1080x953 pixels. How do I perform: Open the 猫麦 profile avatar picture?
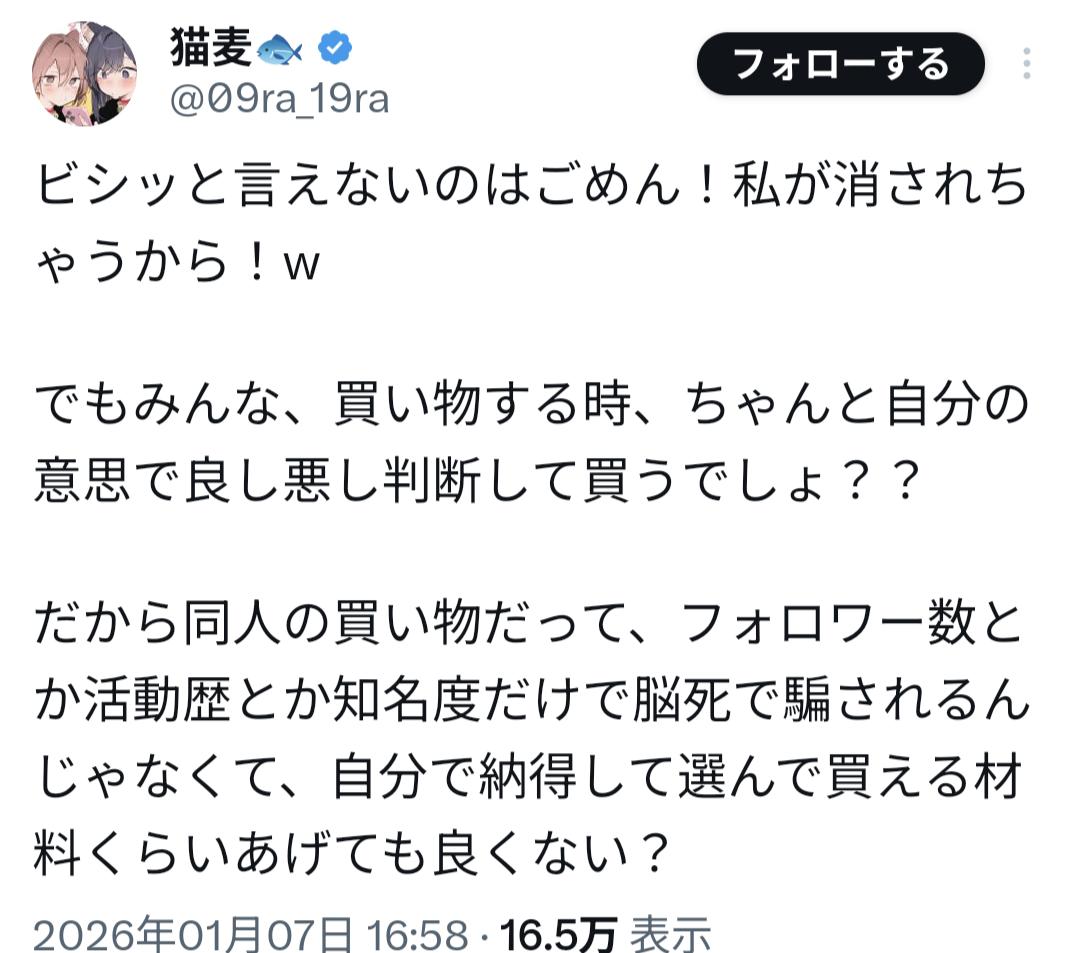[x=85, y=73]
